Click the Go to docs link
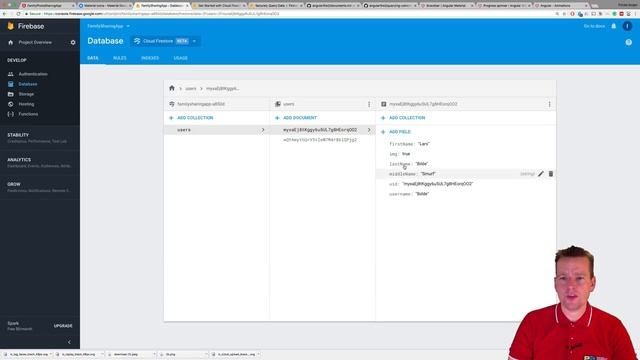Image resolution: width=640 pixels, height=360 pixels. [x=594, y=26]
